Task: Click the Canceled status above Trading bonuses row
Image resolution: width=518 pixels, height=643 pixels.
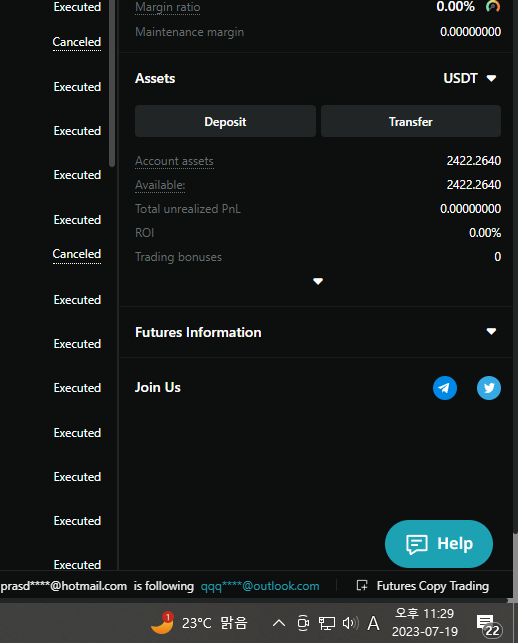Action: tap(77, 254)
